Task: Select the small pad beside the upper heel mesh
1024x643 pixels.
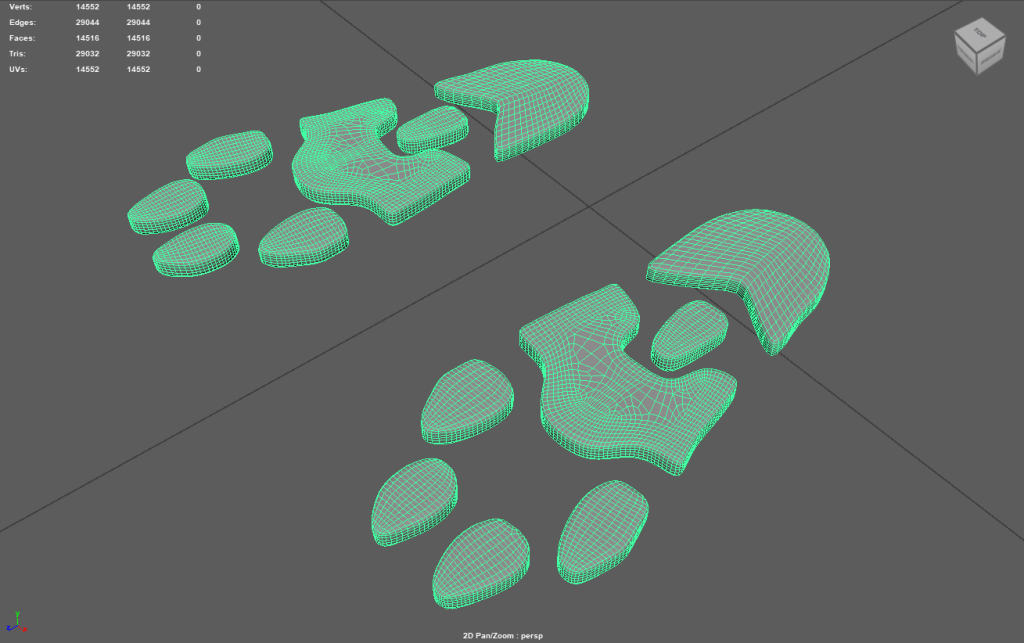Action: (x=432, y=128)
